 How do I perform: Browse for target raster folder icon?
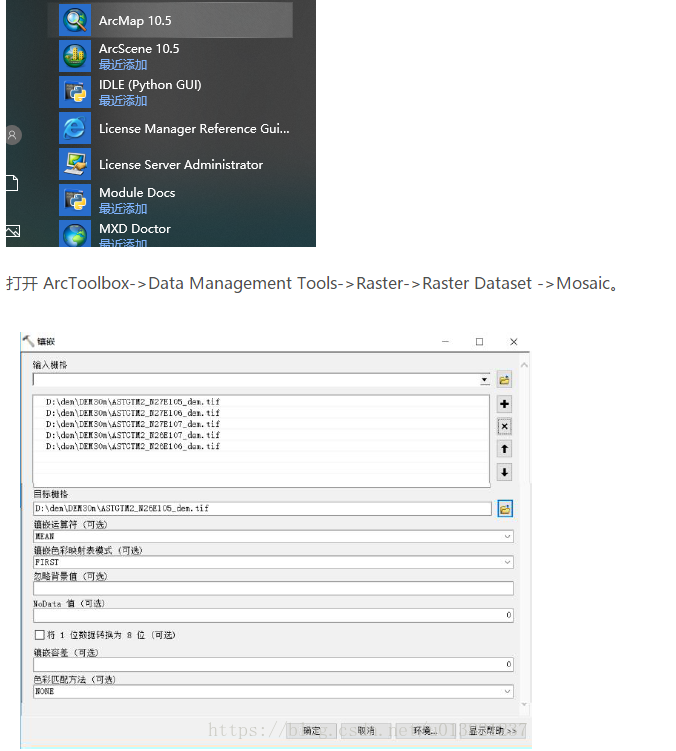(504, 509)
